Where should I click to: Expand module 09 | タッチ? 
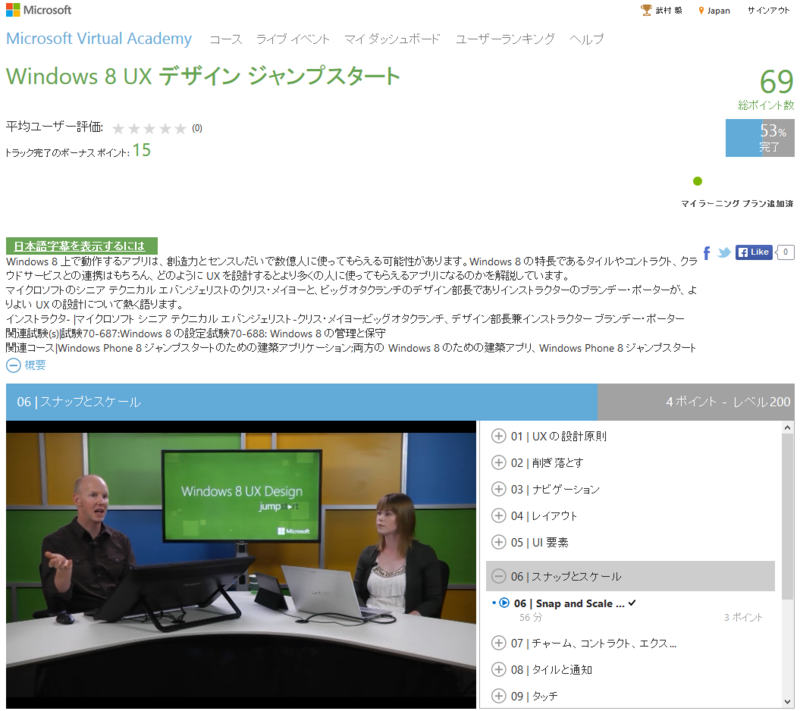[x=498, y=696]
